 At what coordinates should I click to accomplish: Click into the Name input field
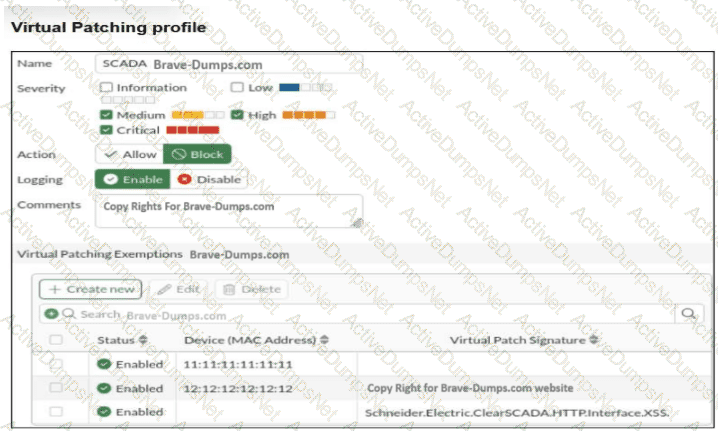230,64
